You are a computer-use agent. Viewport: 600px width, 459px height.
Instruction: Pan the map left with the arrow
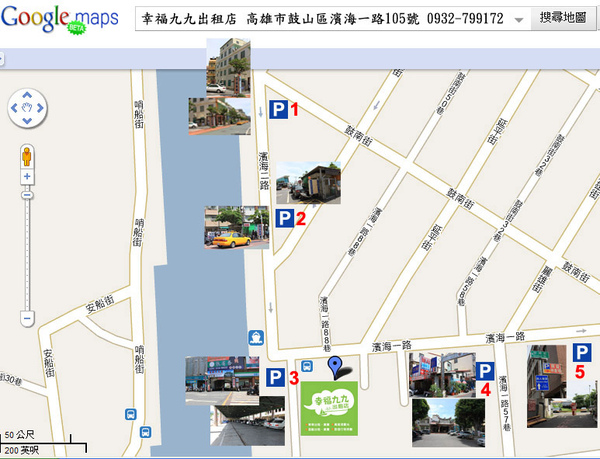tap(14, 108)
